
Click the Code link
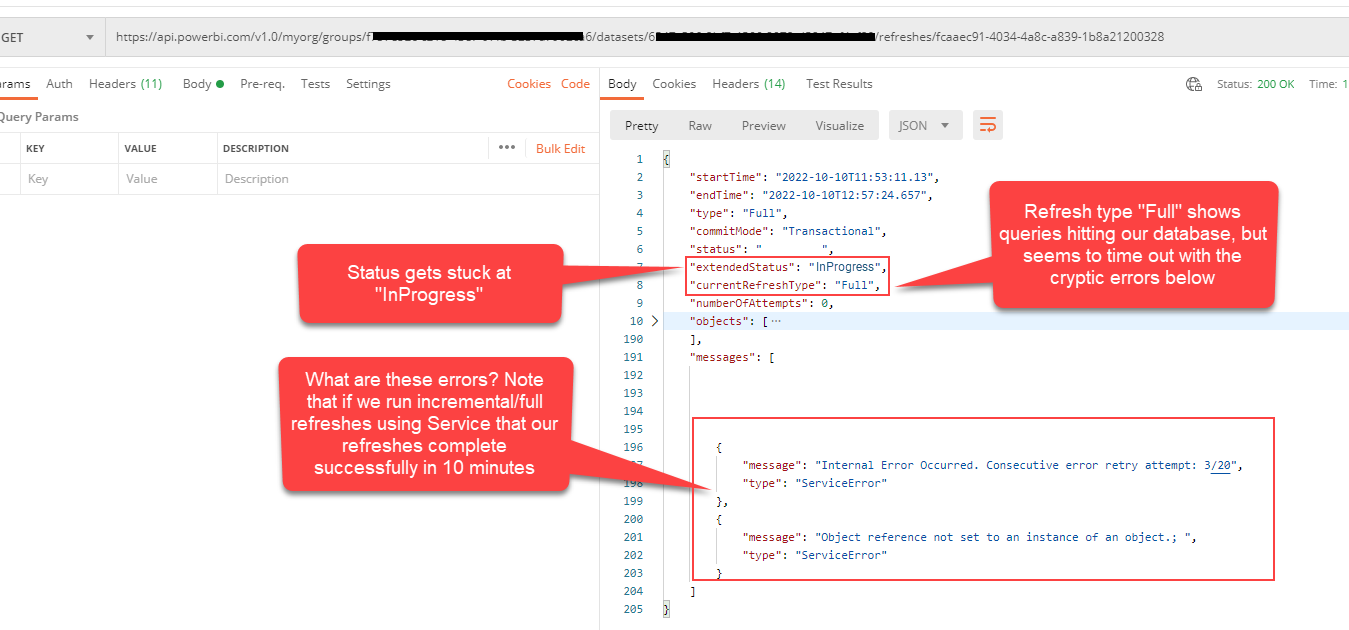click(x=575, y=84)
